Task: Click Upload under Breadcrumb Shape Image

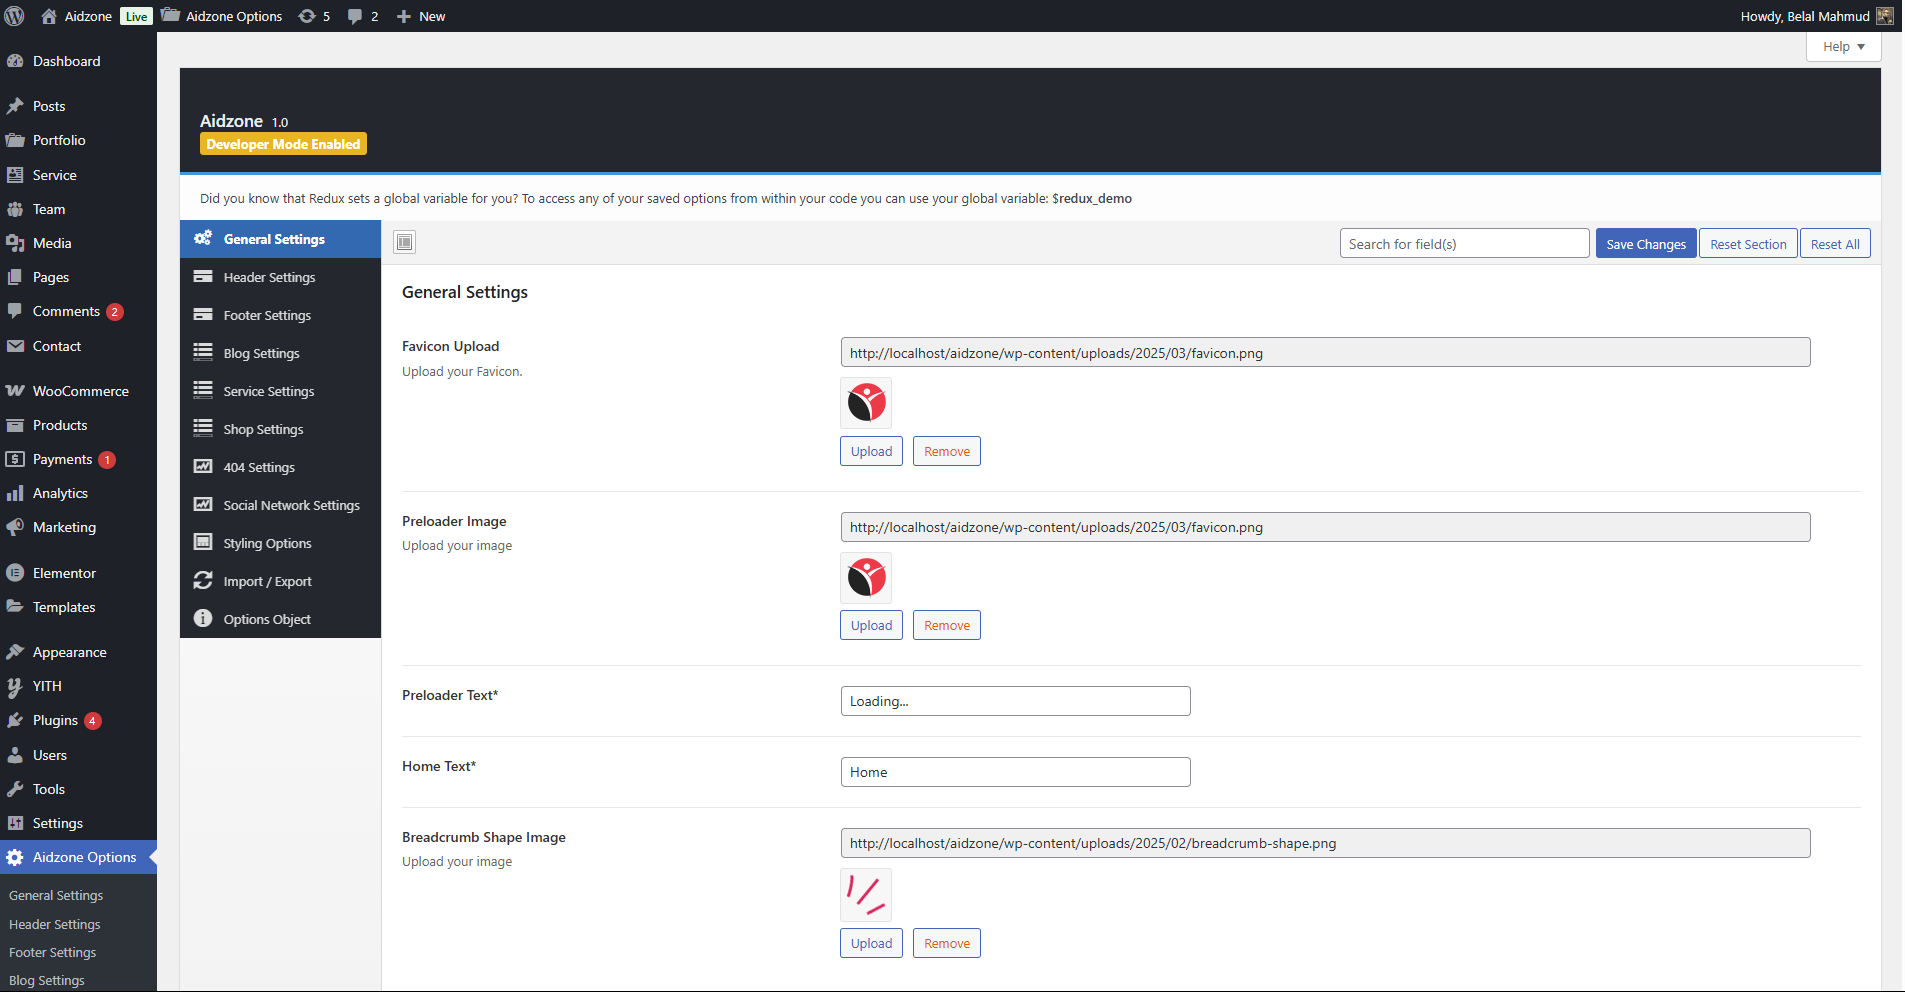Action: coord(871,943)
